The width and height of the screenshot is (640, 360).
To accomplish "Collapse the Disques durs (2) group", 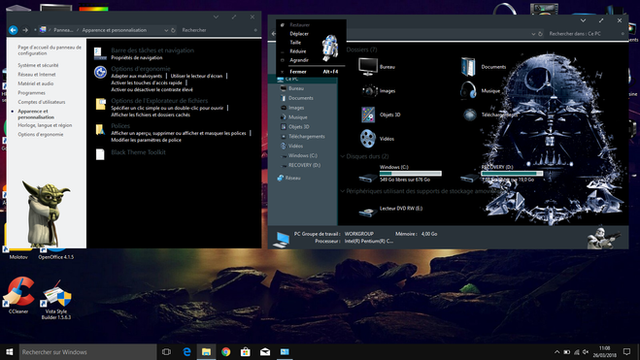I will (x=343, y=156).
